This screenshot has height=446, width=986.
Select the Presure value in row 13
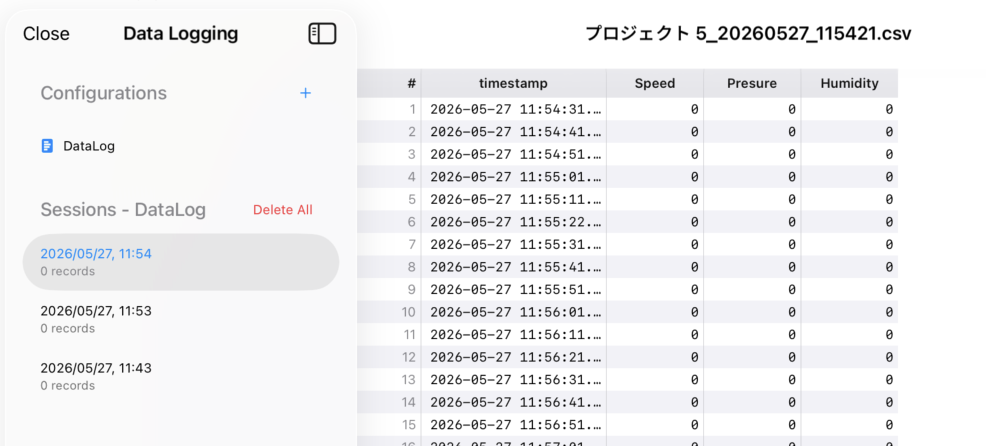(751, 380)
